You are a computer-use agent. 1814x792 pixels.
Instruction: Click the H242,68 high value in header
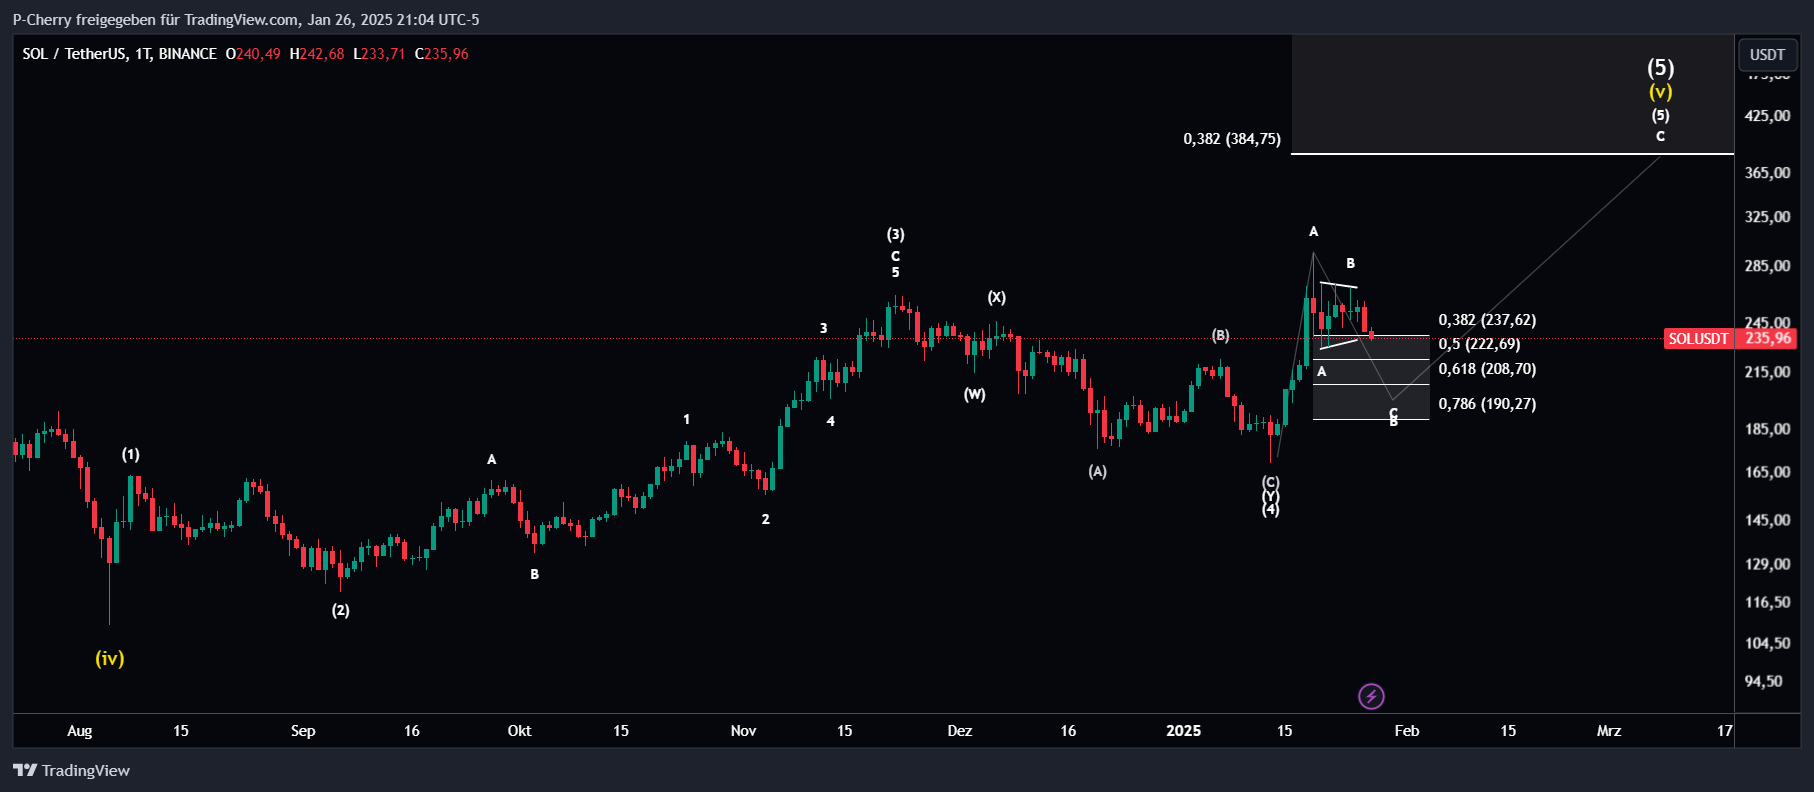click(316, 54)
